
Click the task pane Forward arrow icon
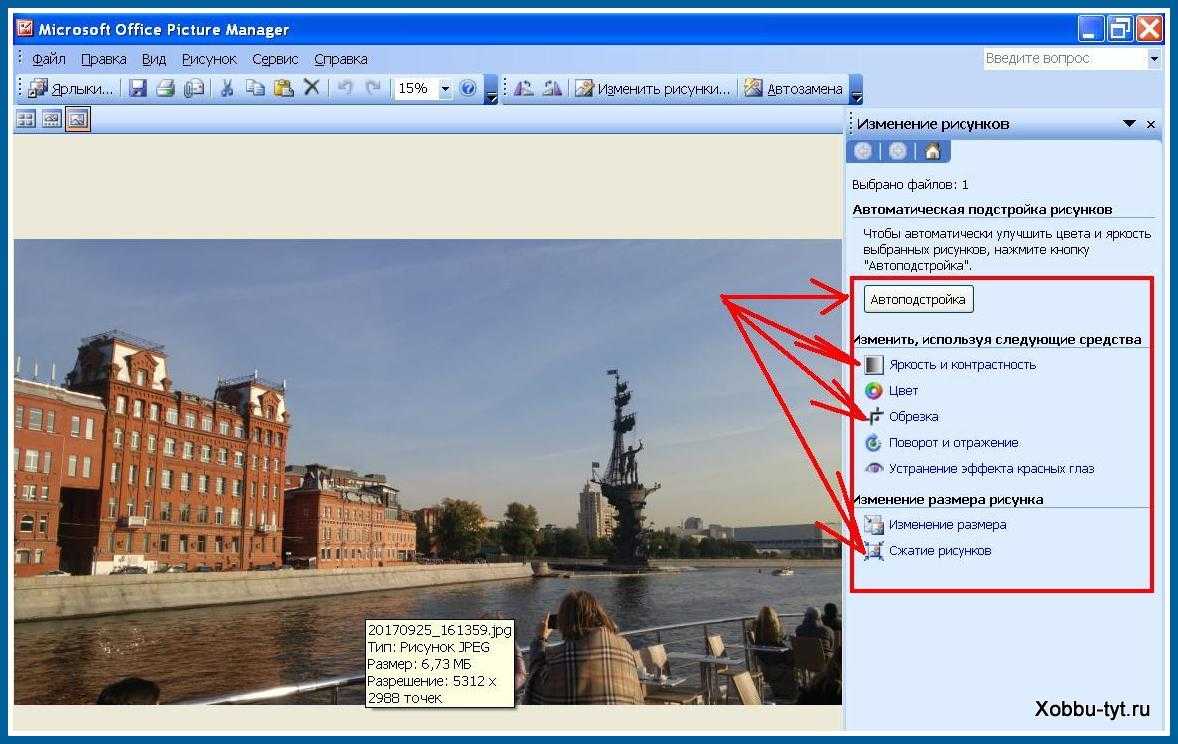897,151
